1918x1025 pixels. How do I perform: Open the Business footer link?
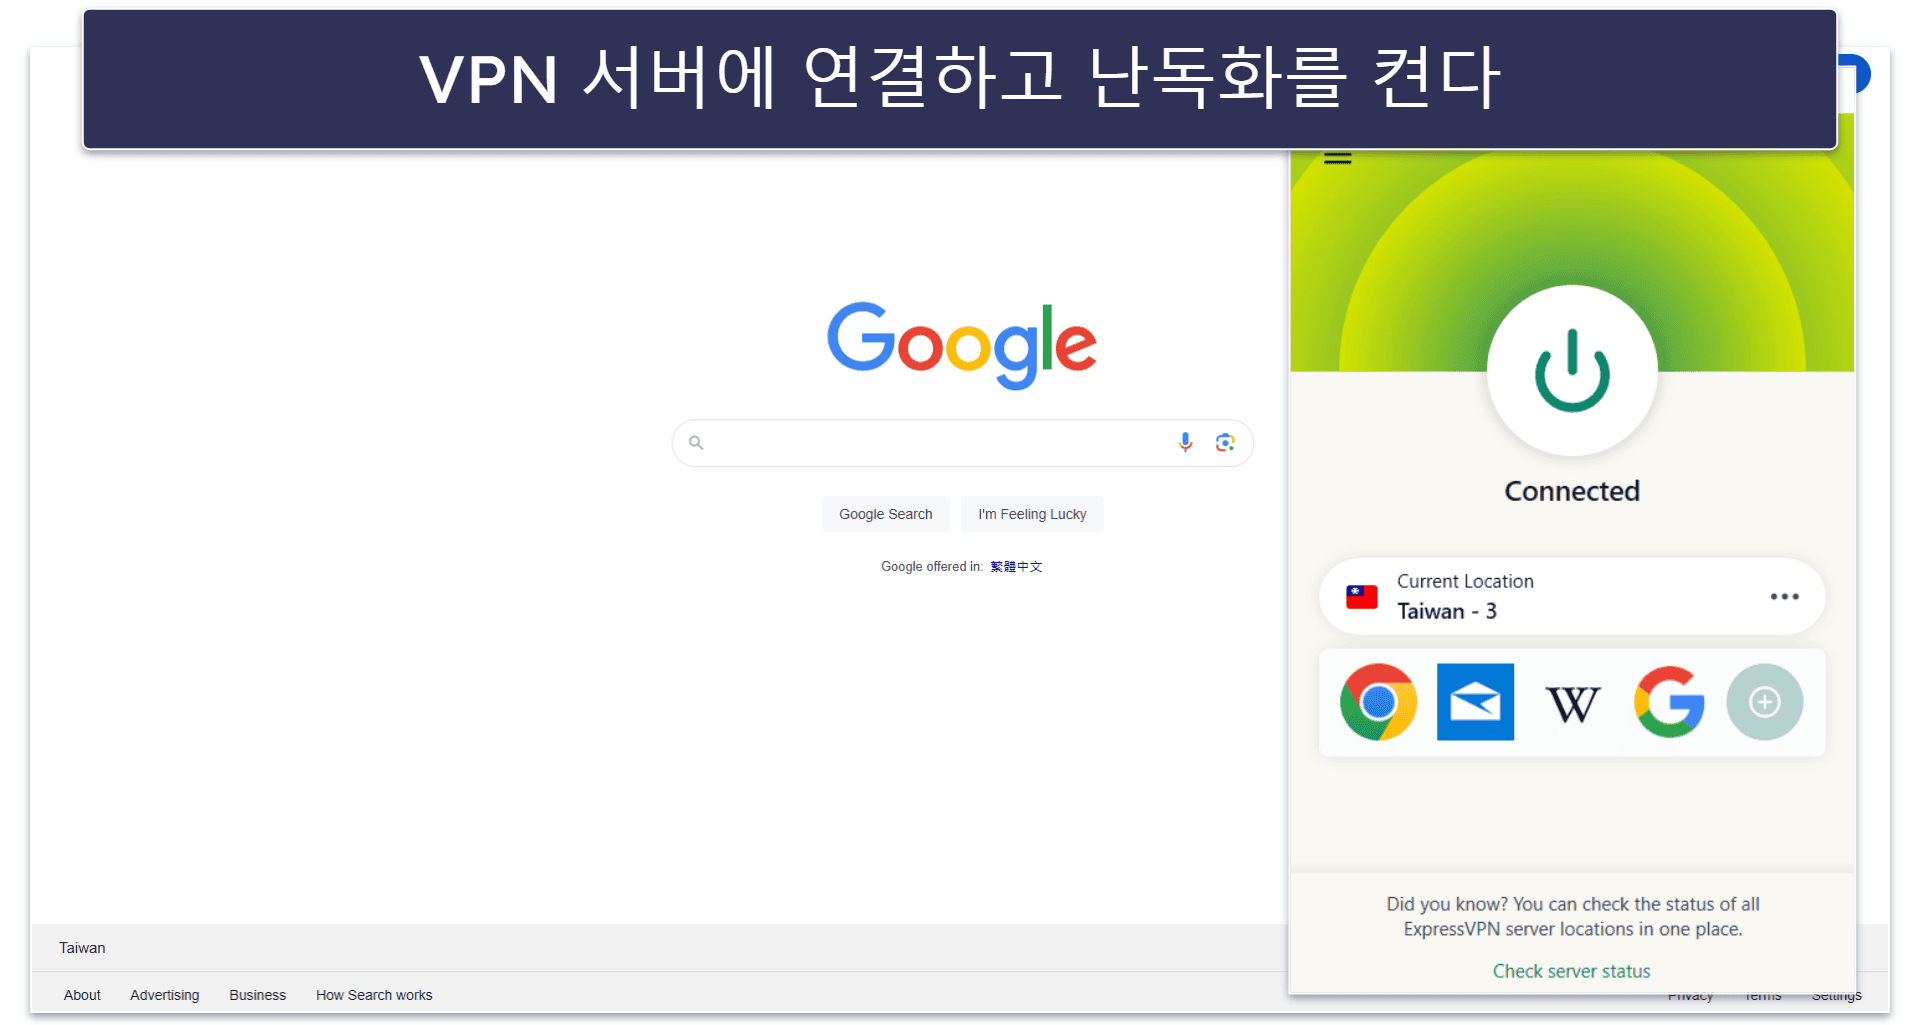click(x=257, y=995)
